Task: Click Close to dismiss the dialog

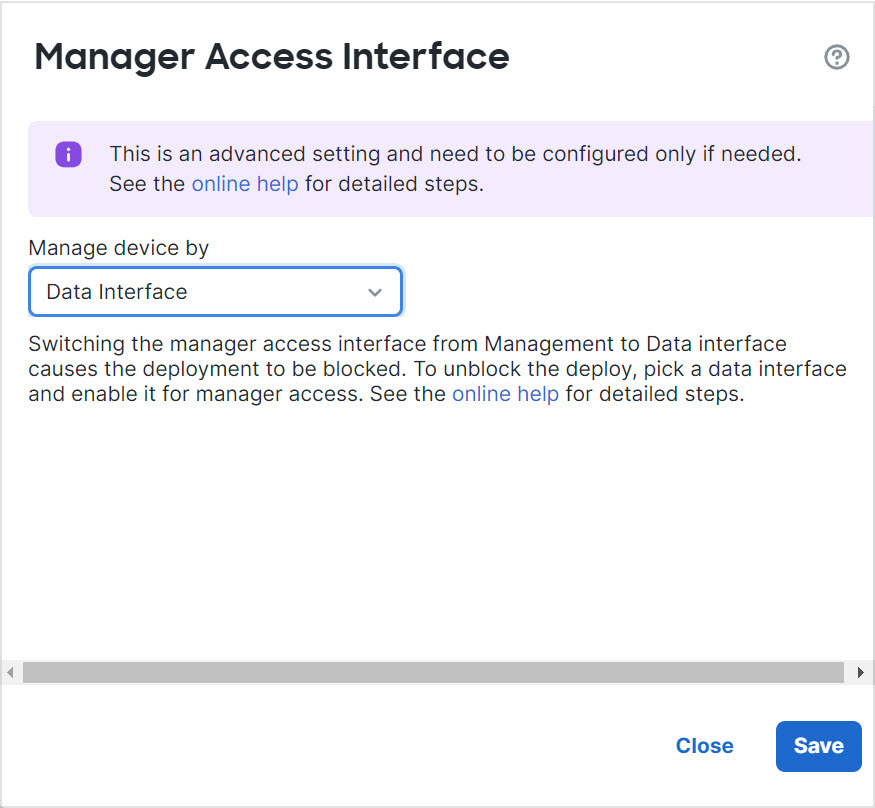Action: [704, 746]
